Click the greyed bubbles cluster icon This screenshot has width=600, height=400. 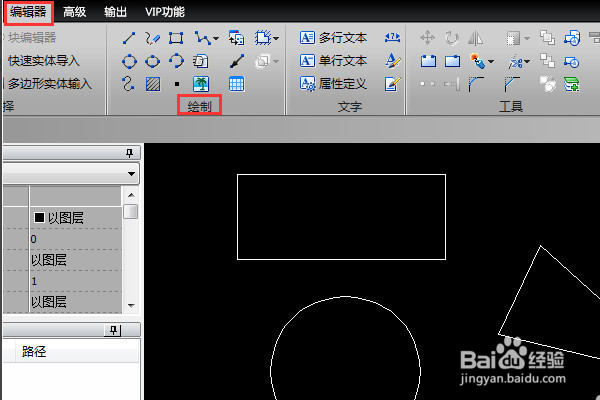point(548,84)
